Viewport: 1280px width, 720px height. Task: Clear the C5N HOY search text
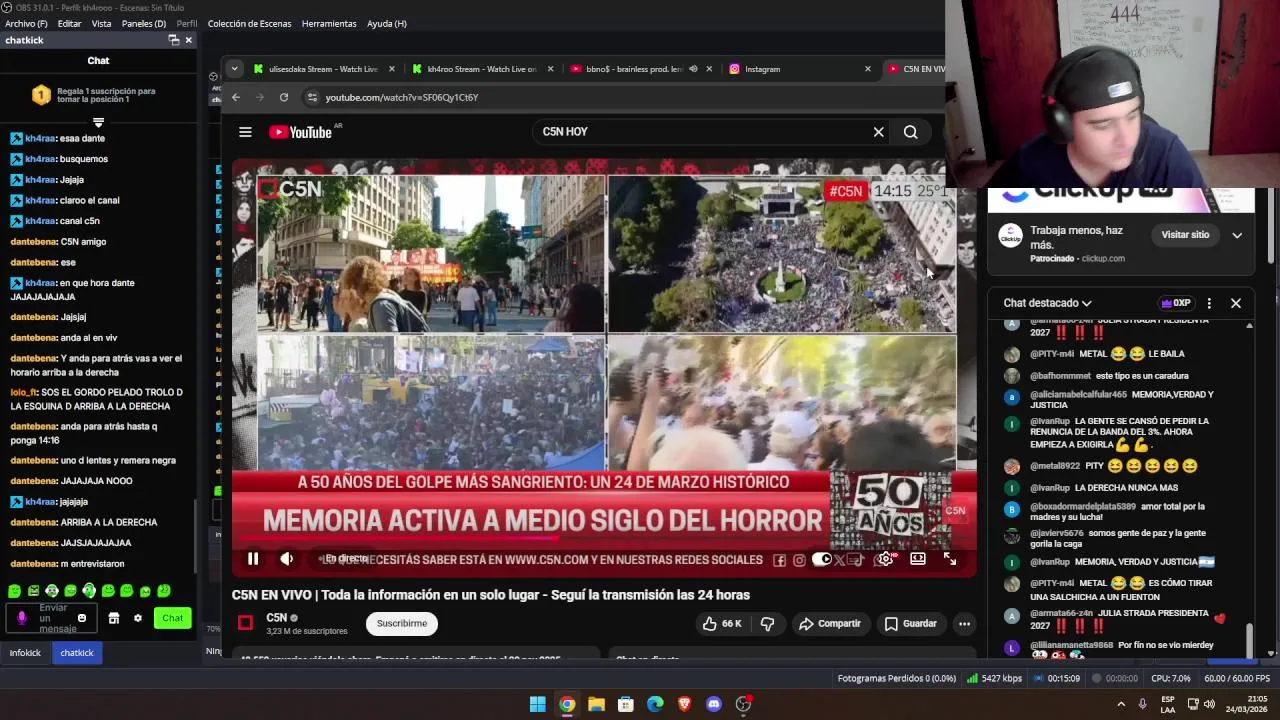(x=879, y=132)
